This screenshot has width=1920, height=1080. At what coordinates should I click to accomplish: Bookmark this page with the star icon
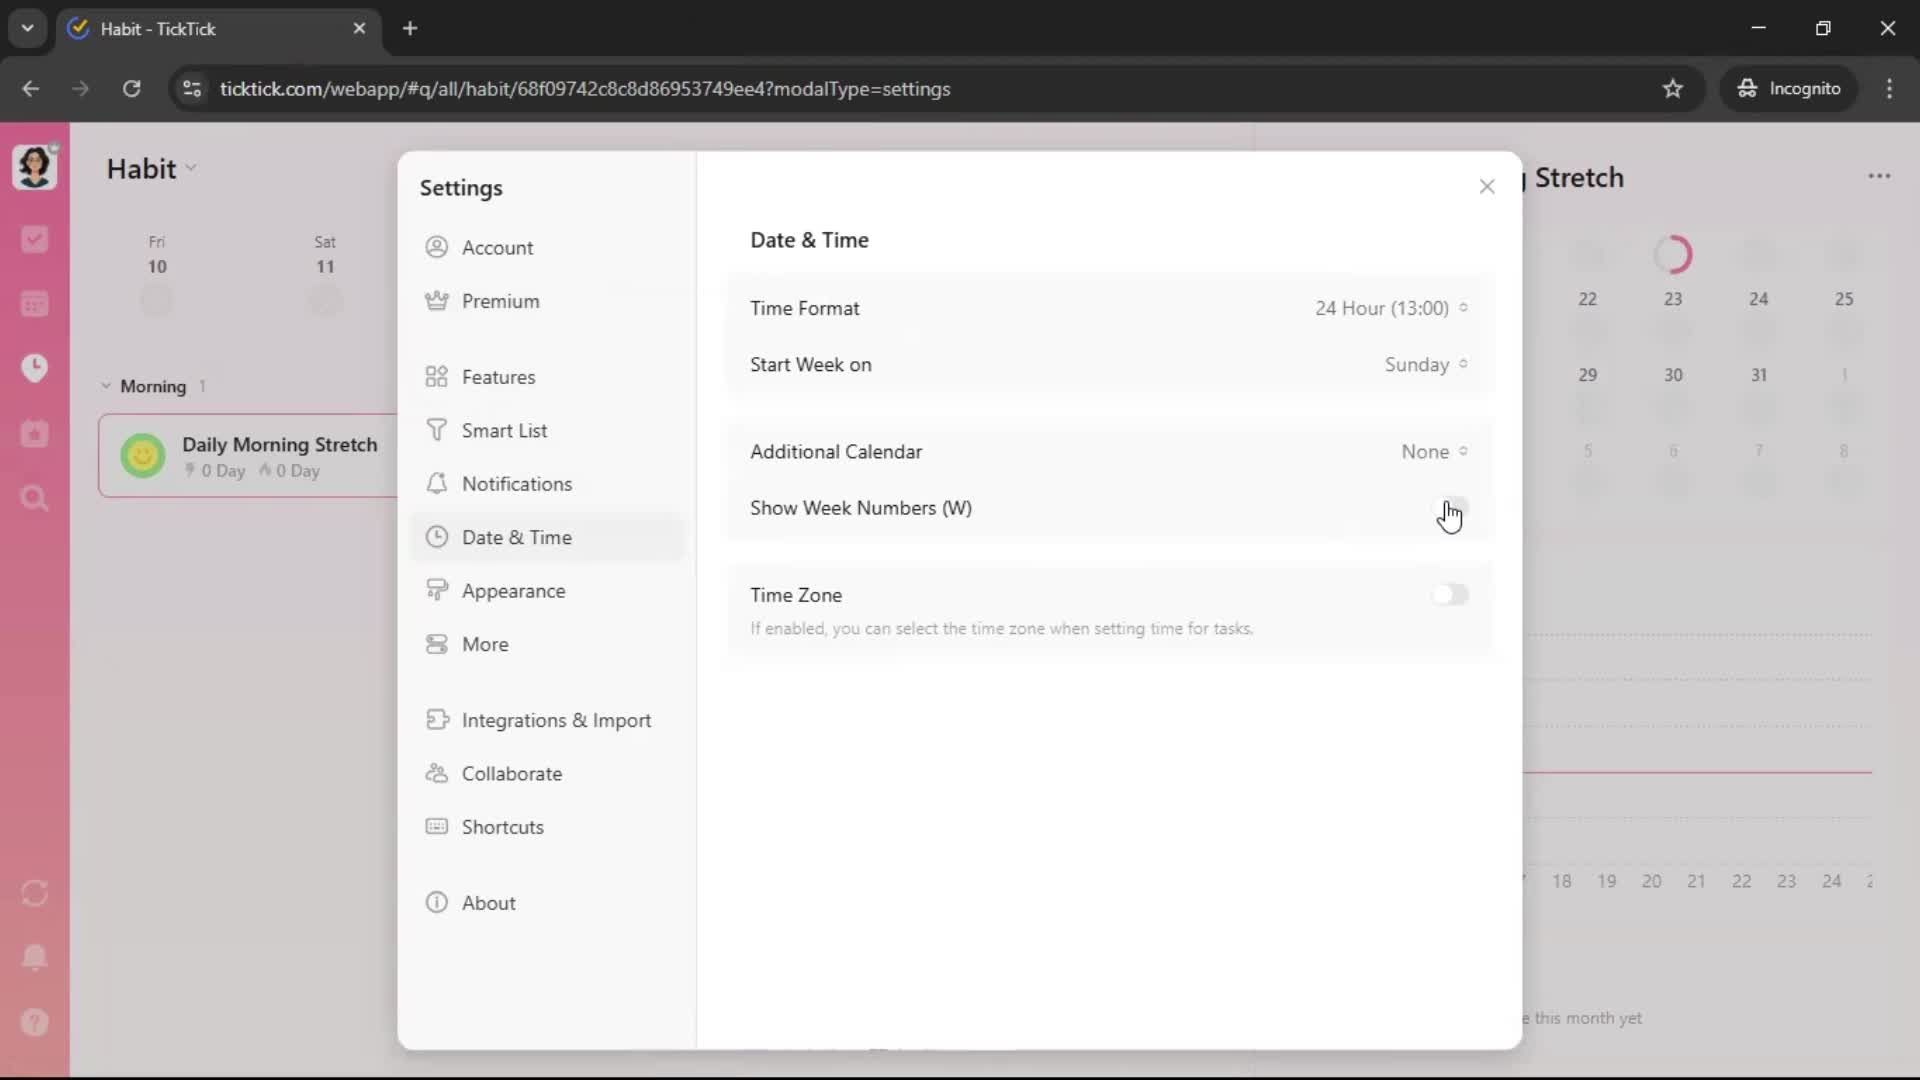[1672, 89]
